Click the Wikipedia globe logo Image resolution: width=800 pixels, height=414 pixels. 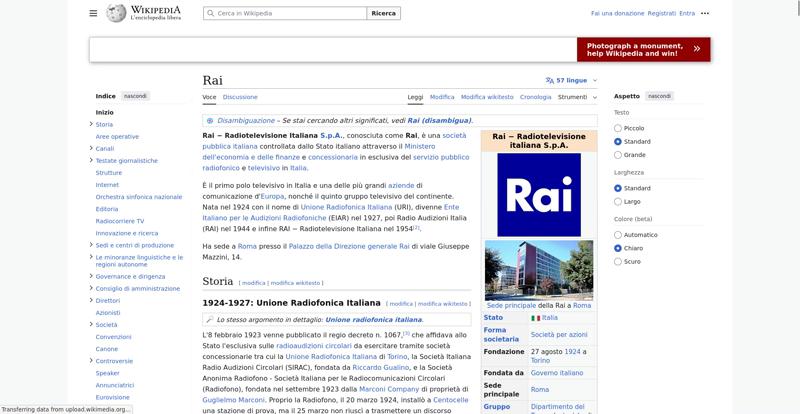(116, 13)
